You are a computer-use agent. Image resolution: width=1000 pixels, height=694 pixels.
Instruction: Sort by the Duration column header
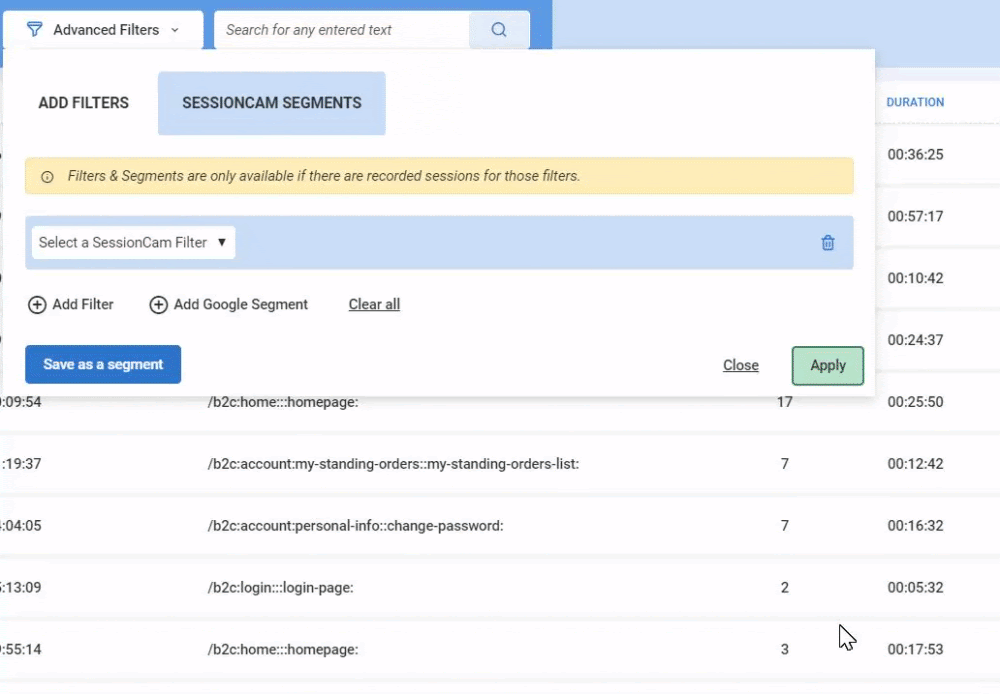pos(914,102)
